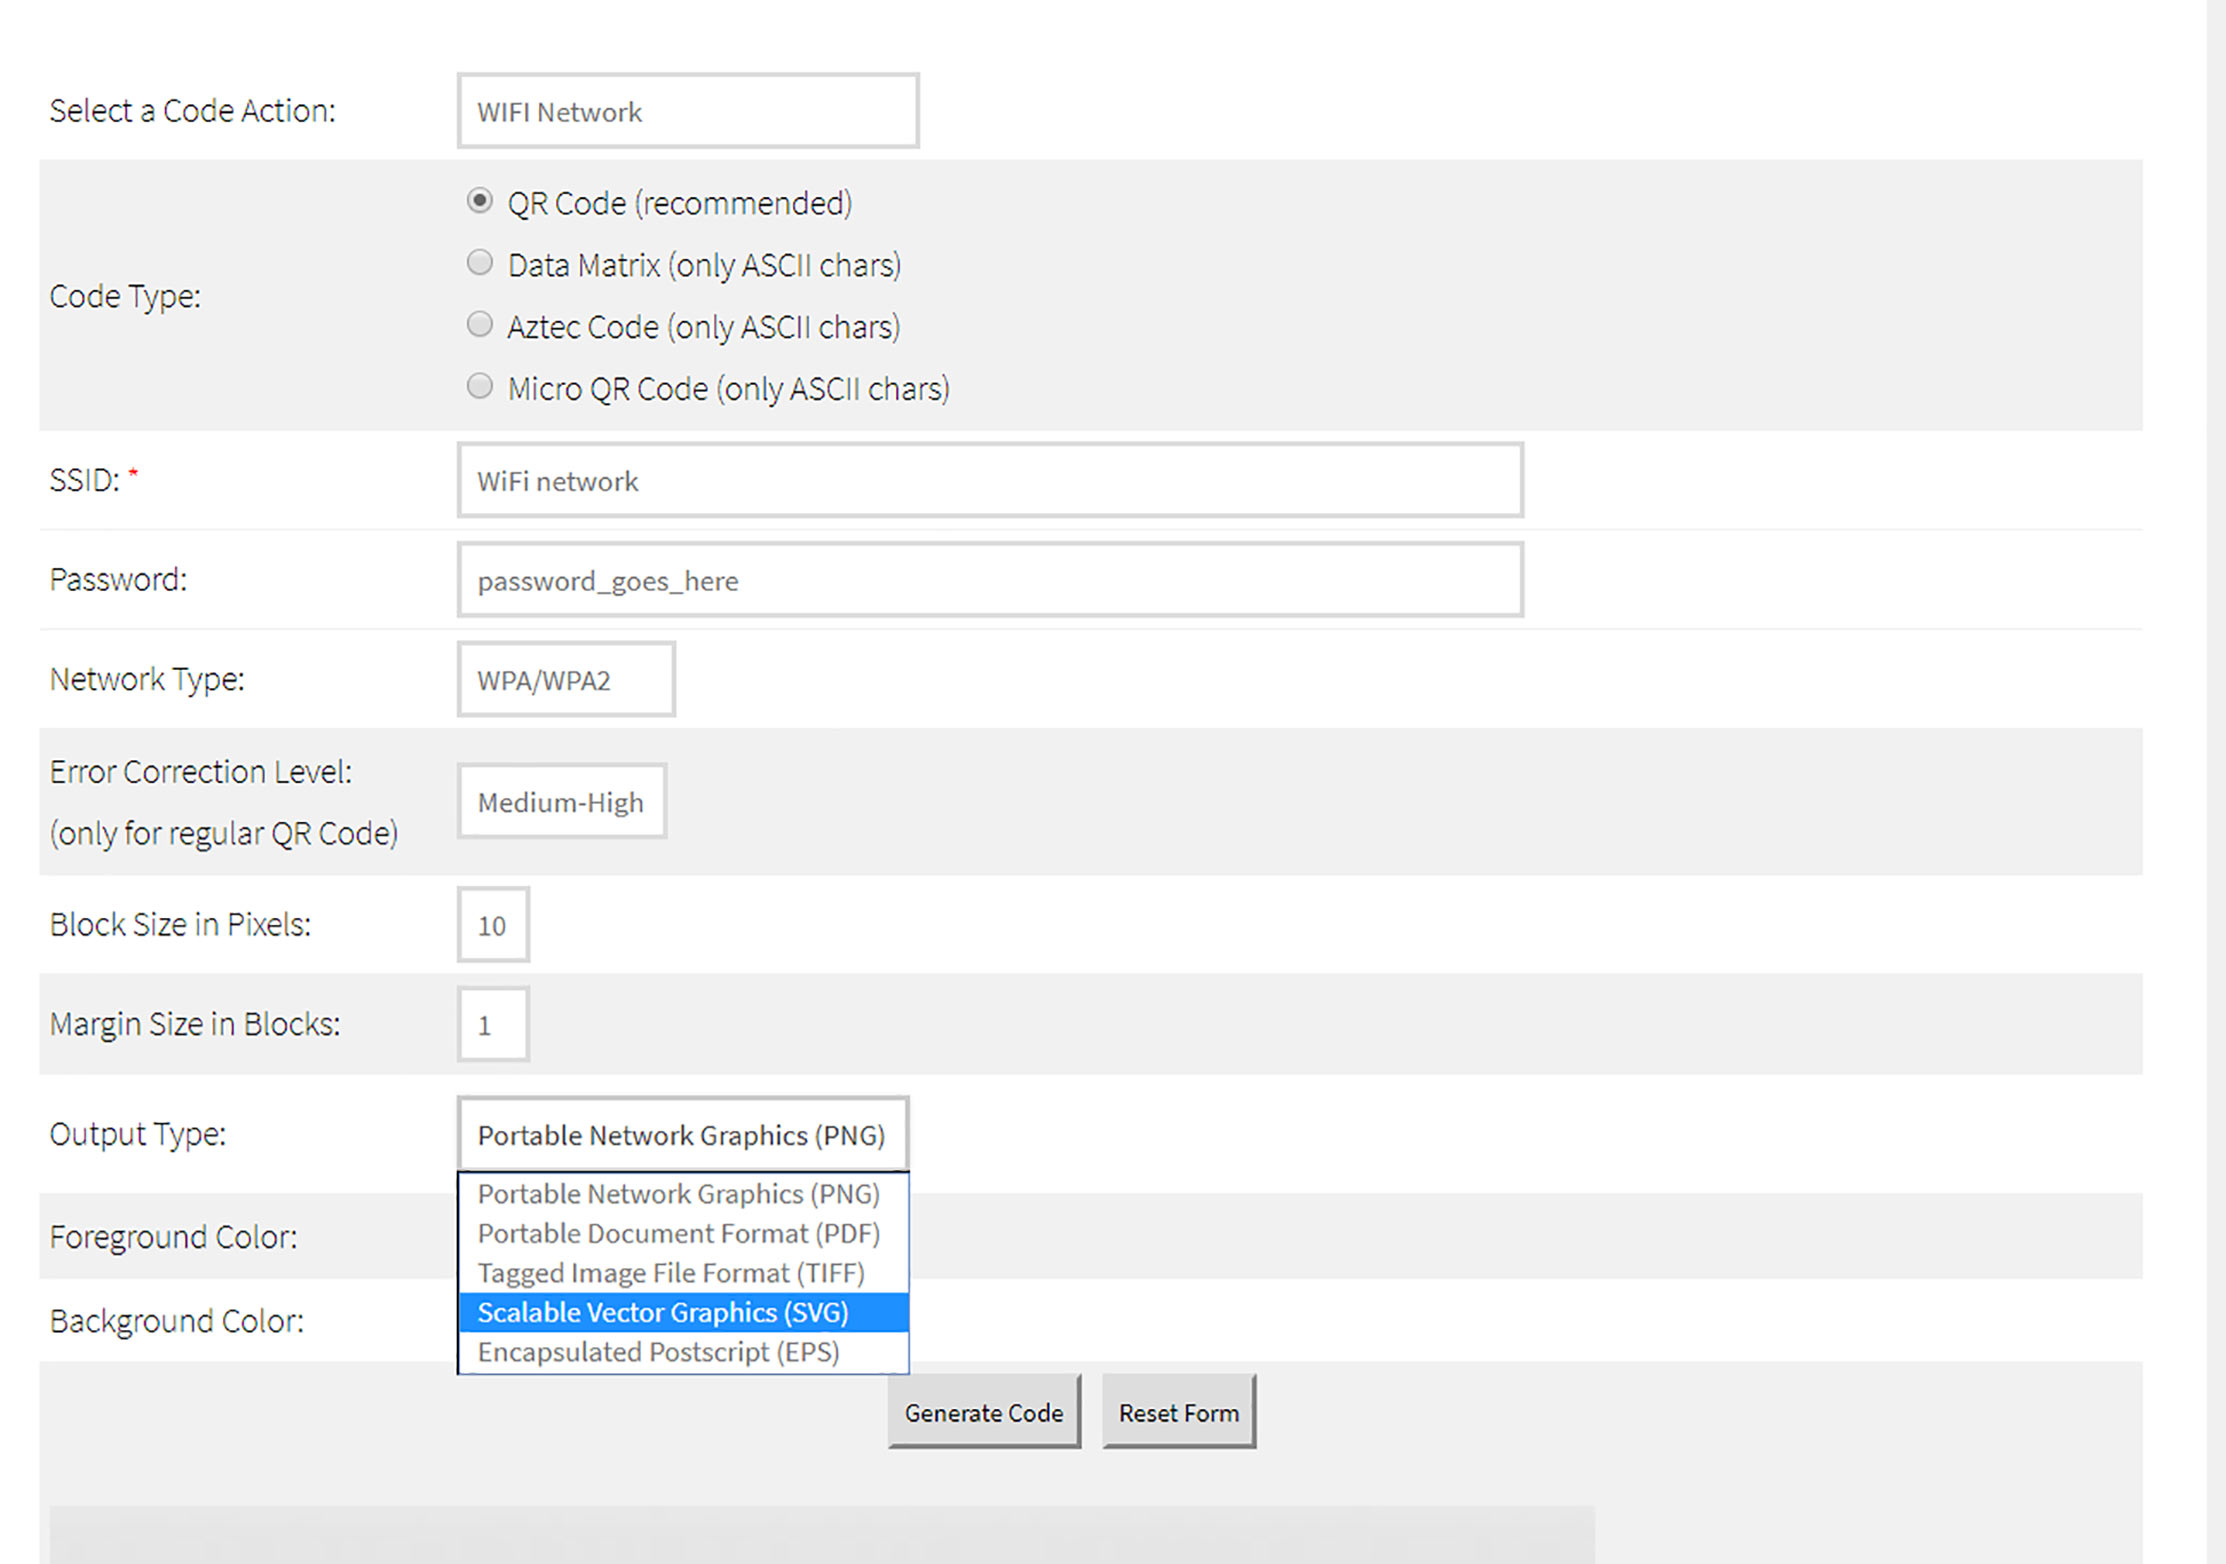Edit Block Size in Pixels field
The height and width of the screenshot is (1564, 2226).
point(493,925)
